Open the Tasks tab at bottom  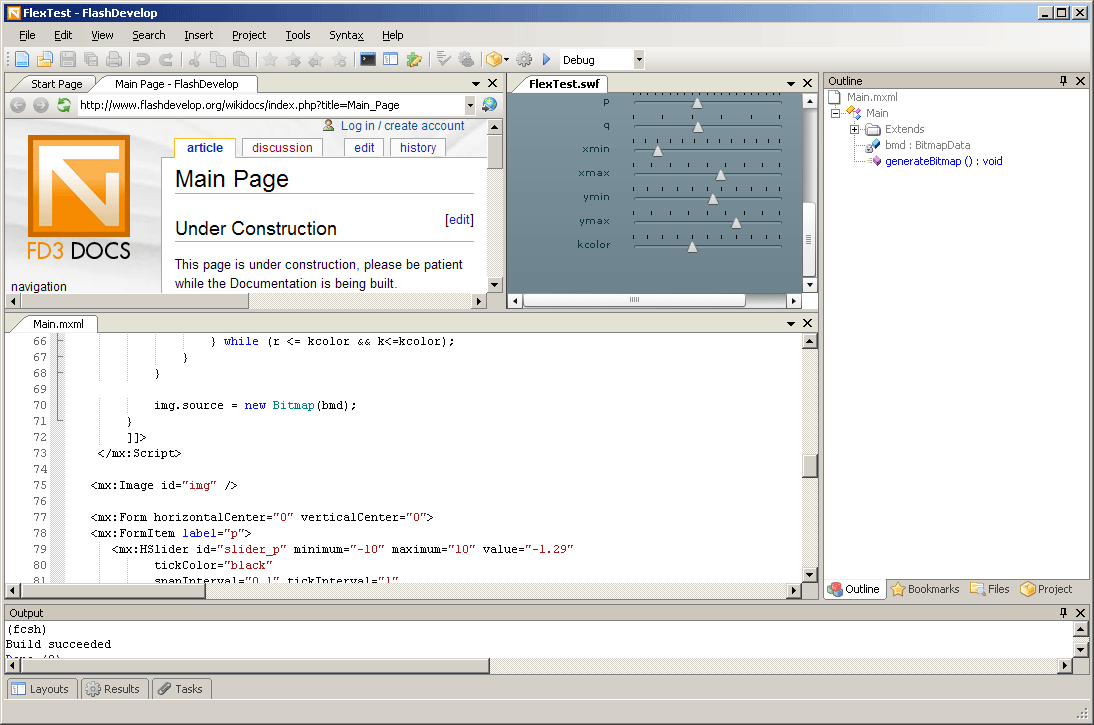click(x=181, y=689)
